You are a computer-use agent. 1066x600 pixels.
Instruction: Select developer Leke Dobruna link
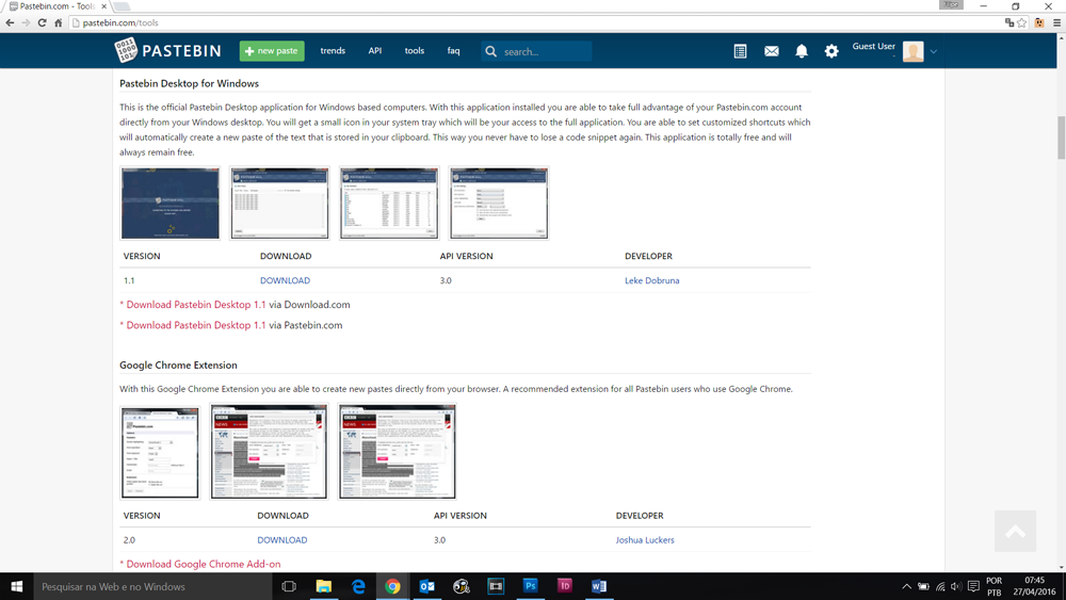tap(652, 280)
